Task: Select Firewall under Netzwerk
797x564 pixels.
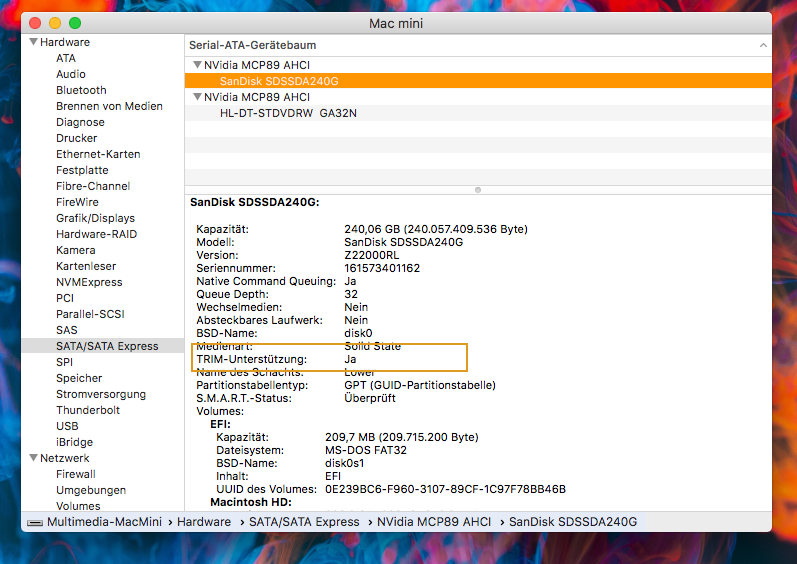Action: tap(76, 474)
